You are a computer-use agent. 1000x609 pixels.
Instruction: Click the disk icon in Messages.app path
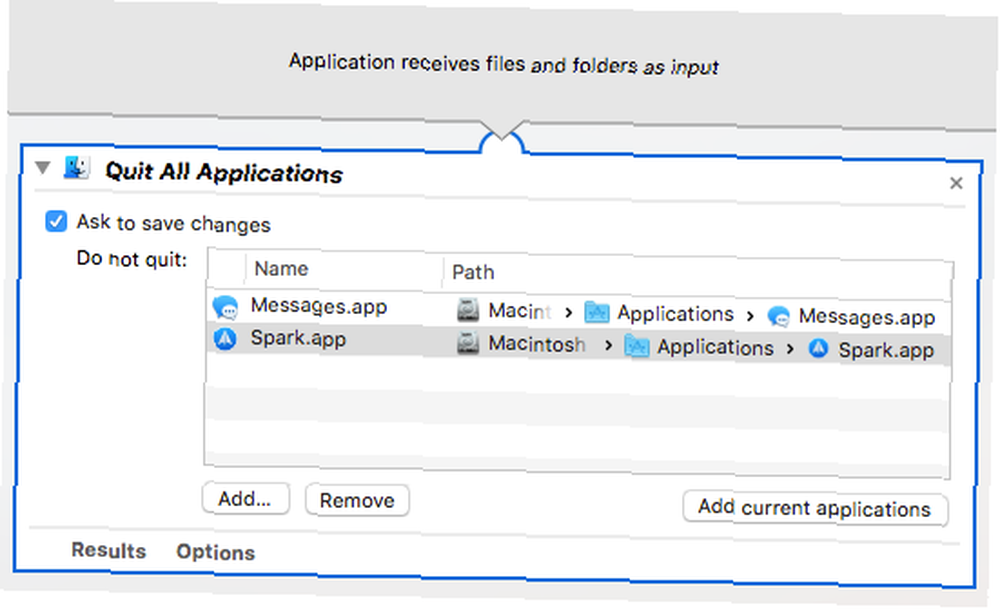point(467,311)
